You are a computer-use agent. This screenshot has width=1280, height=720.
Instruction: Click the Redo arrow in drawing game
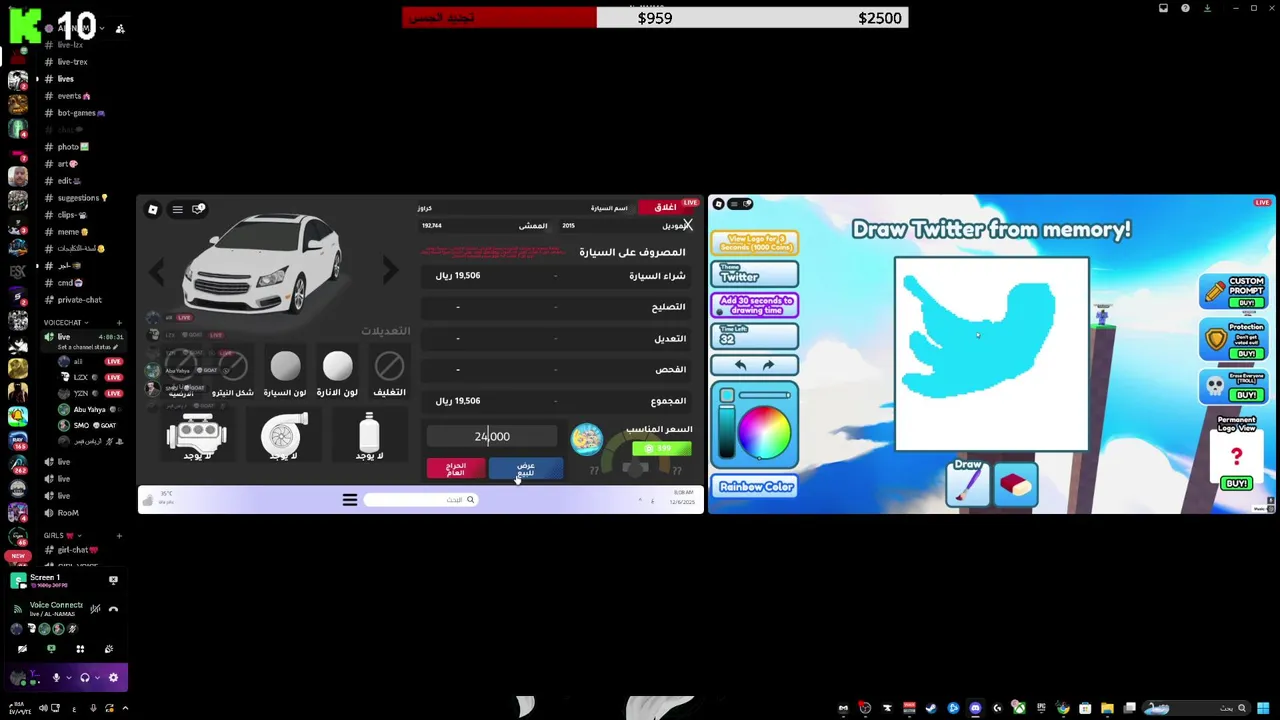coord(768,365)
